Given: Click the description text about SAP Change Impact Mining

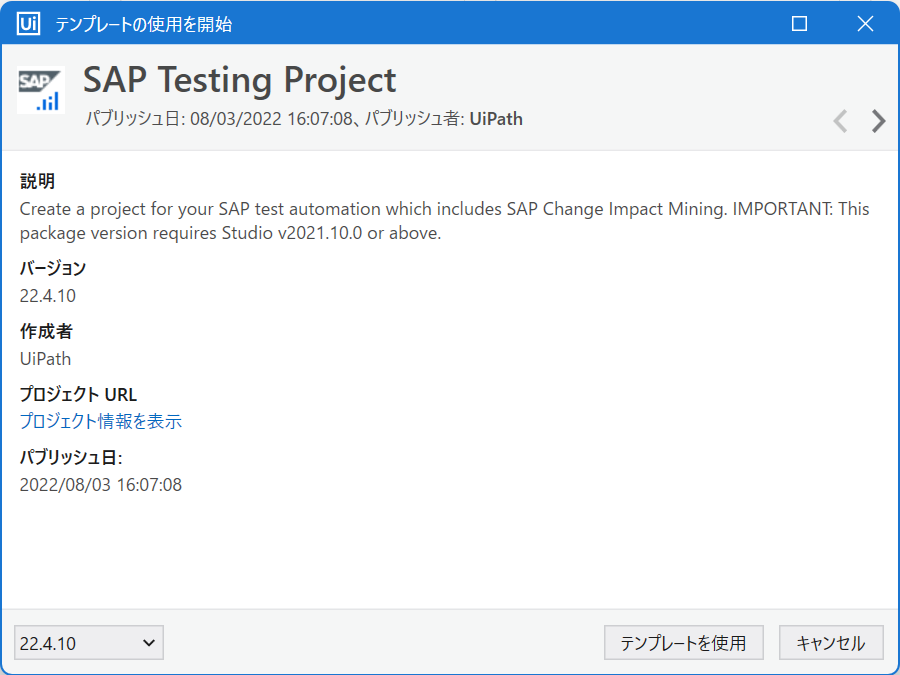Looking at the screenshot, I should (x=445, y=220).
